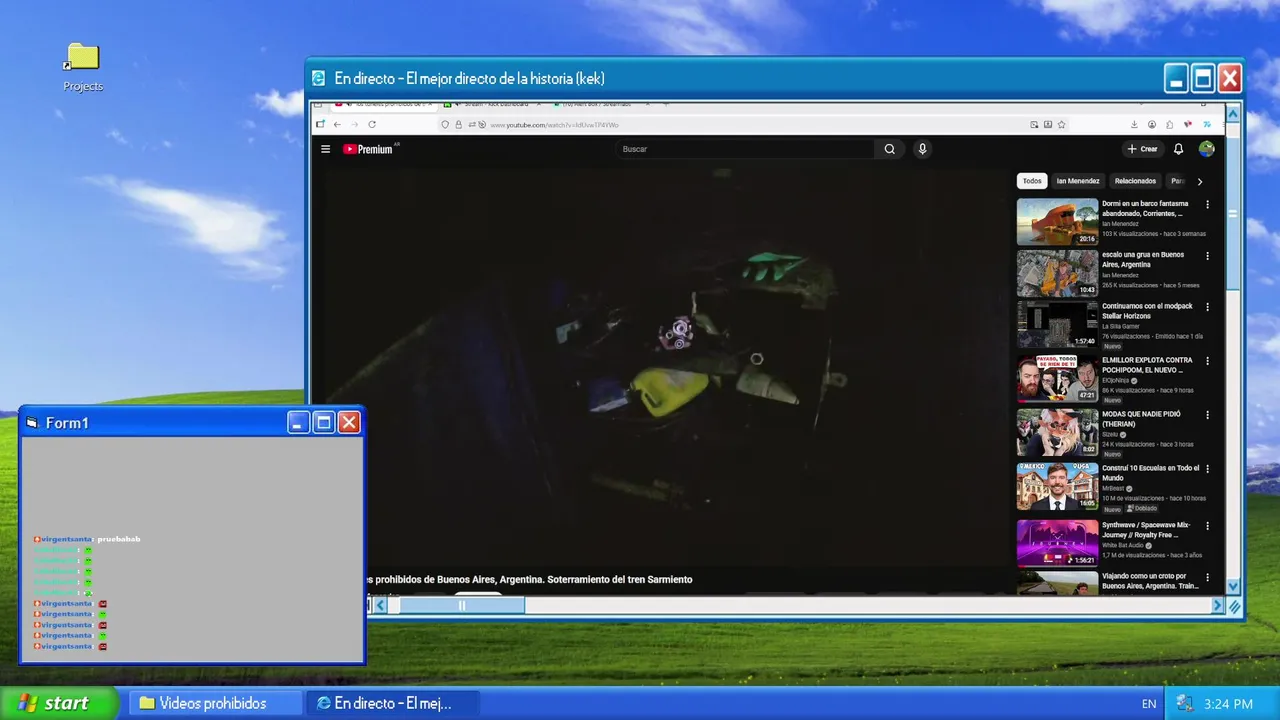Open 'ELMILLOR EXPLOTA CONTRA POCHIPOOM' thumbnail
This screenshot has width=1280, height=720.
[x=1057, y=379]
